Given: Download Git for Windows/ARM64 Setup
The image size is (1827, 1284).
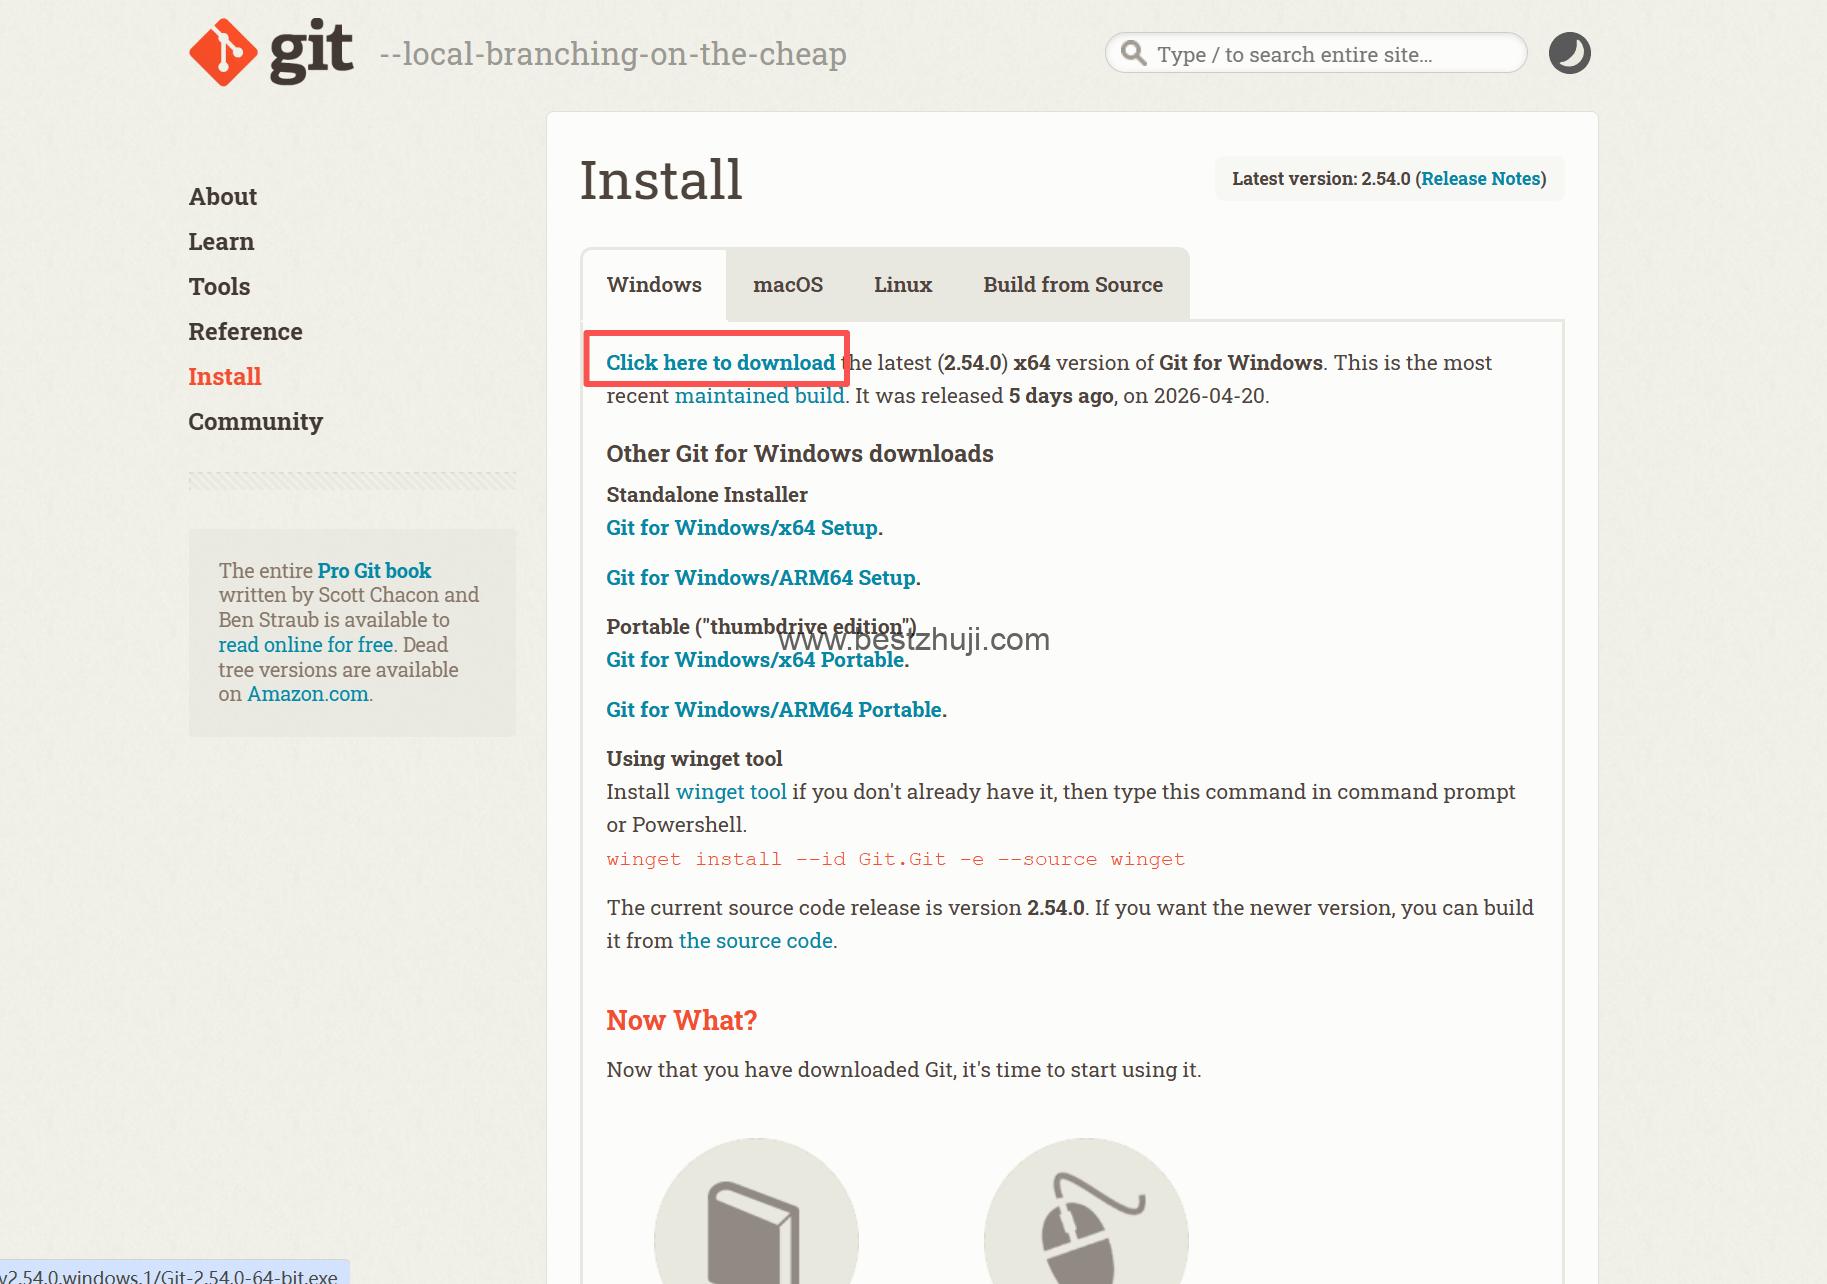Looking at the screenshot, I should click(x=761, y=578).
